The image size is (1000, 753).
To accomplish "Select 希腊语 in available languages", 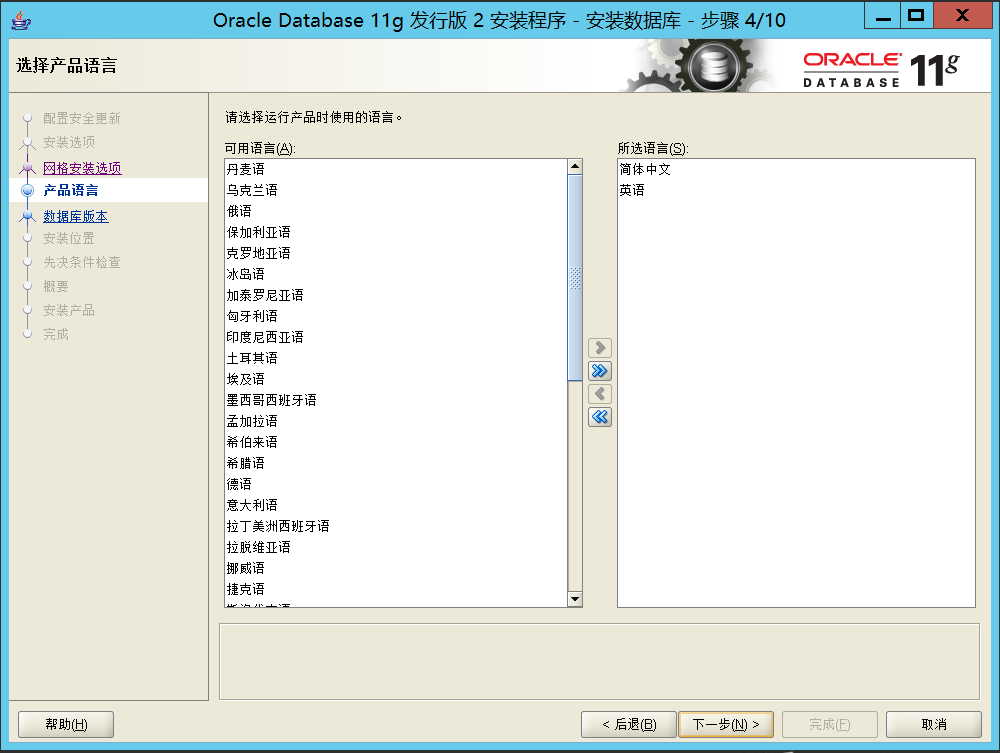I will coord(395,464).
